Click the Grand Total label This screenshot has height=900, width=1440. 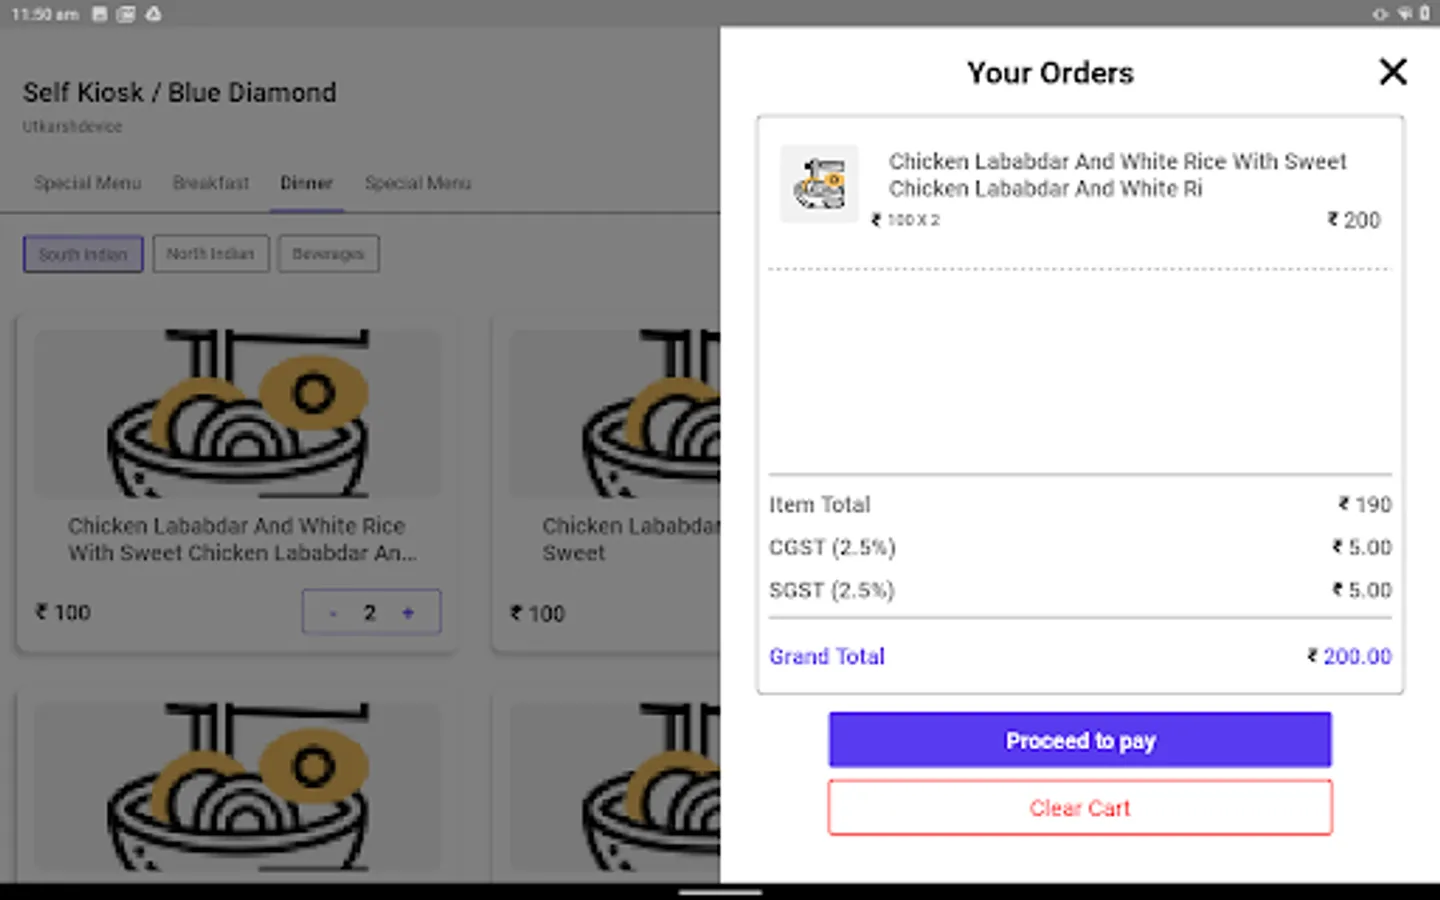827,656
